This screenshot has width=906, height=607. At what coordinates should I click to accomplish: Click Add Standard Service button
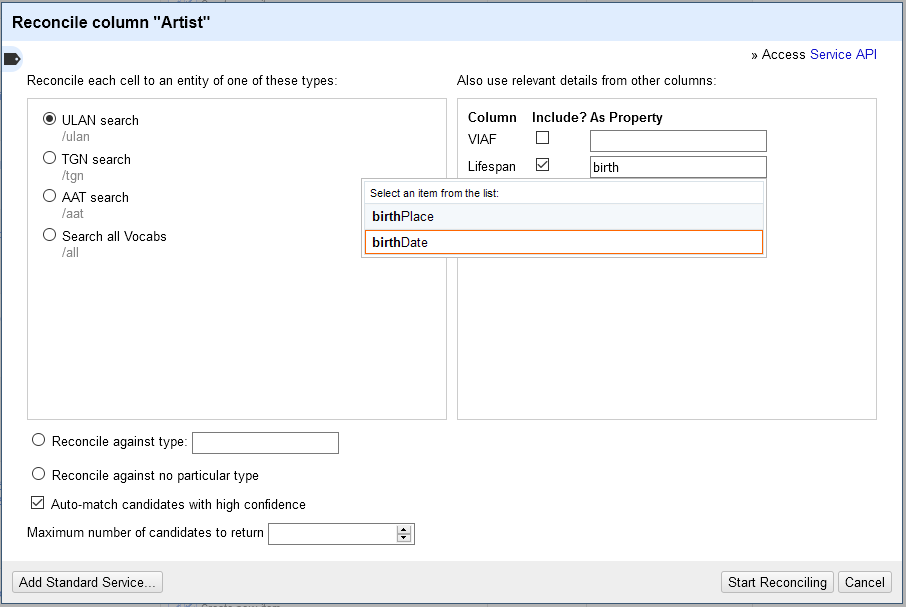pyautogui.click(x=87, y=582)
